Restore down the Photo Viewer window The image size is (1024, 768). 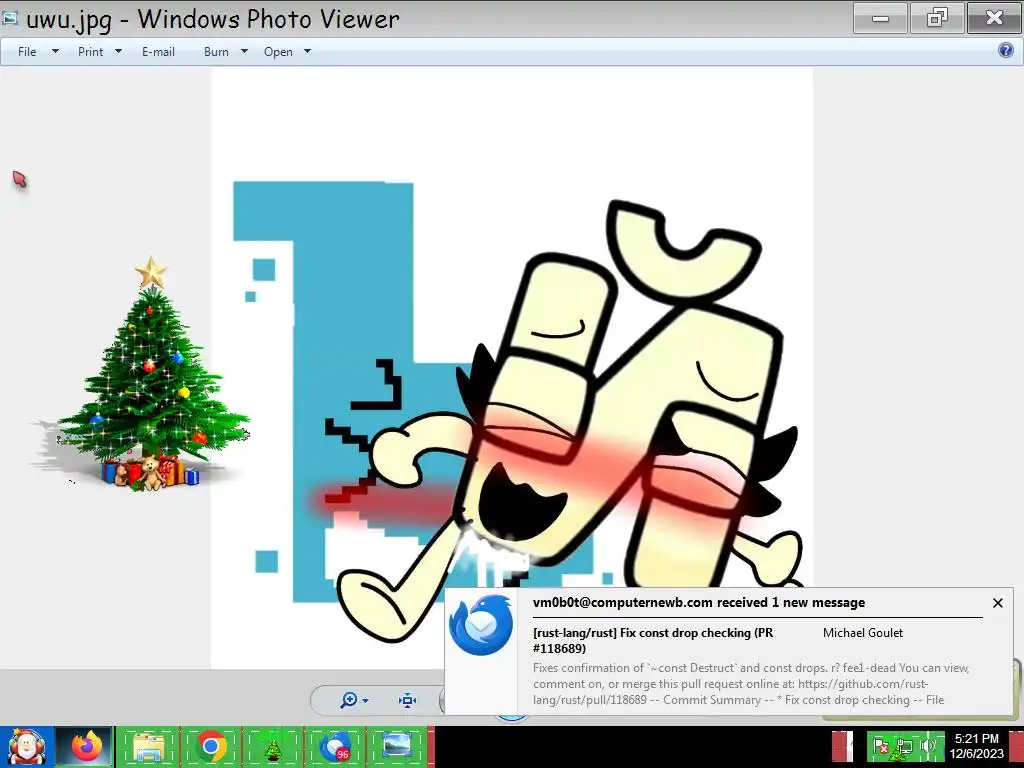coord(936,18)
